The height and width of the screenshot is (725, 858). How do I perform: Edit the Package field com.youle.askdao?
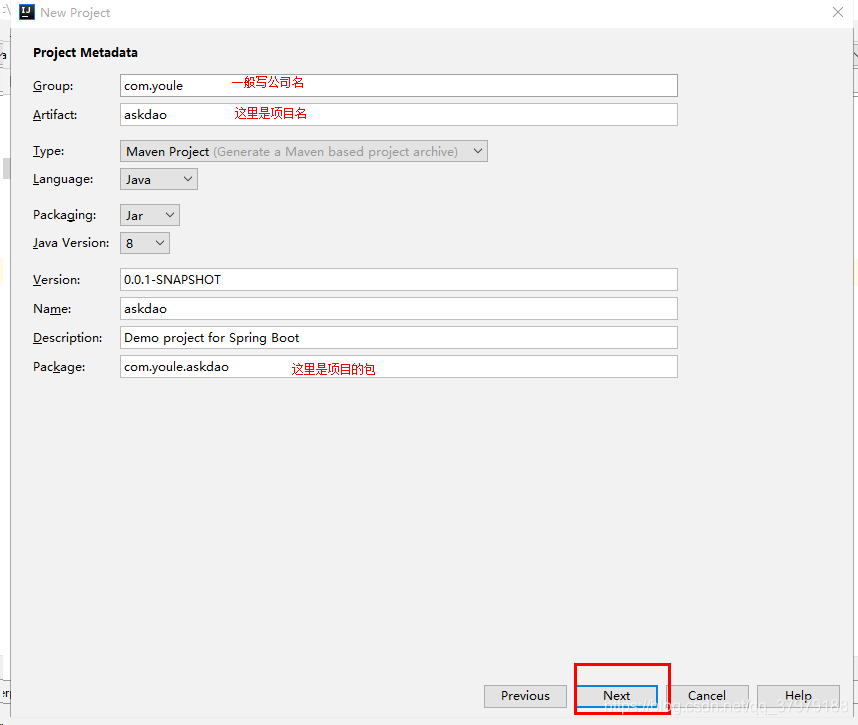click(398, 367)
